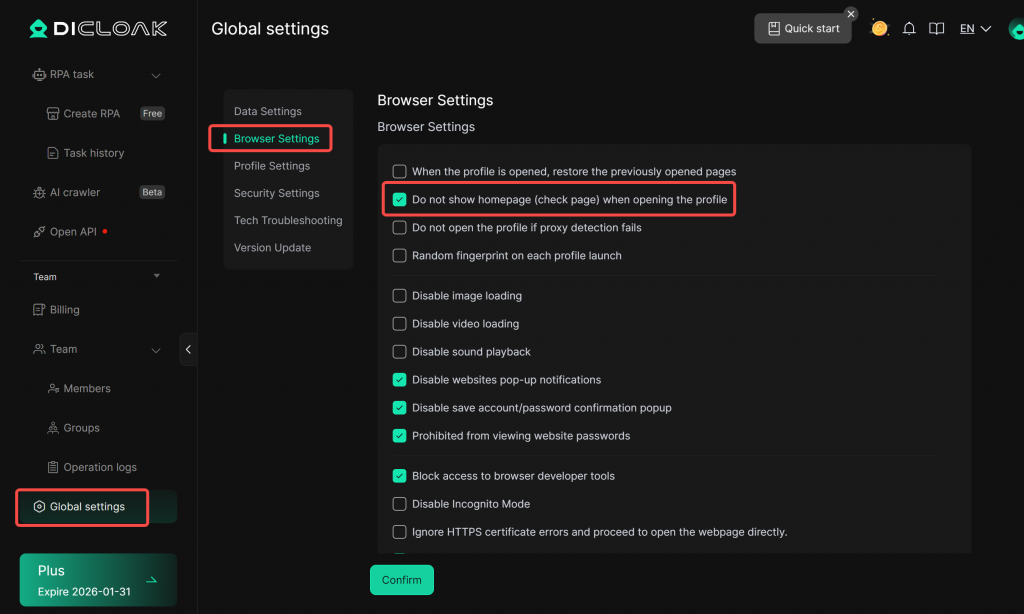Open the EN language dropdown

coord(975,29)
